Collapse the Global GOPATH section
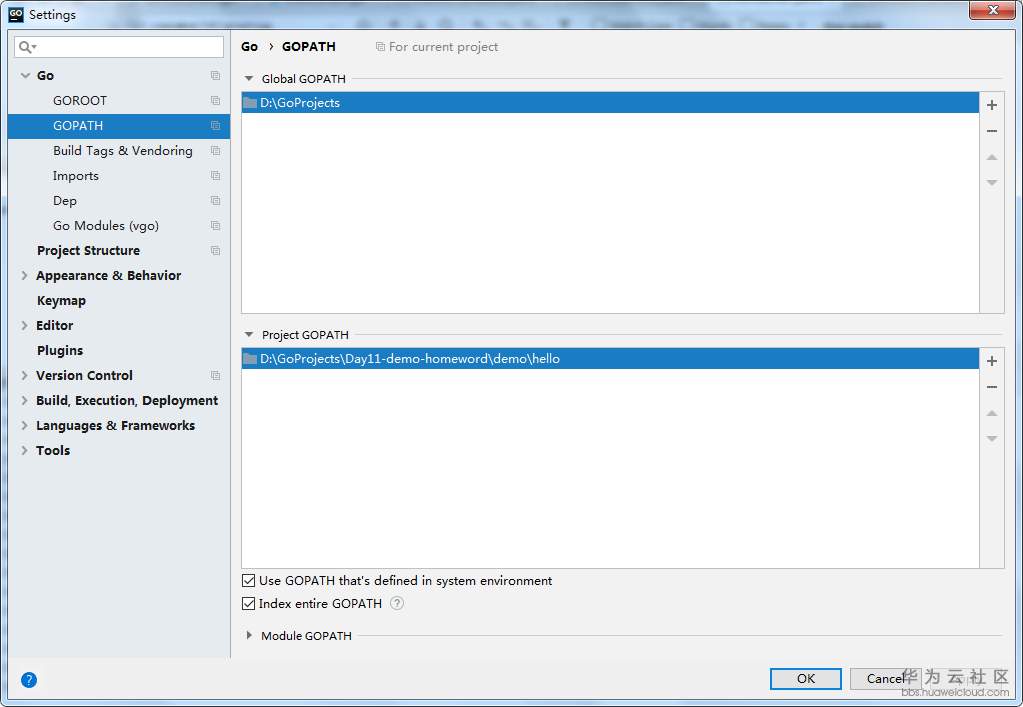Screen dimensions: 1023x707 point(249,78)
